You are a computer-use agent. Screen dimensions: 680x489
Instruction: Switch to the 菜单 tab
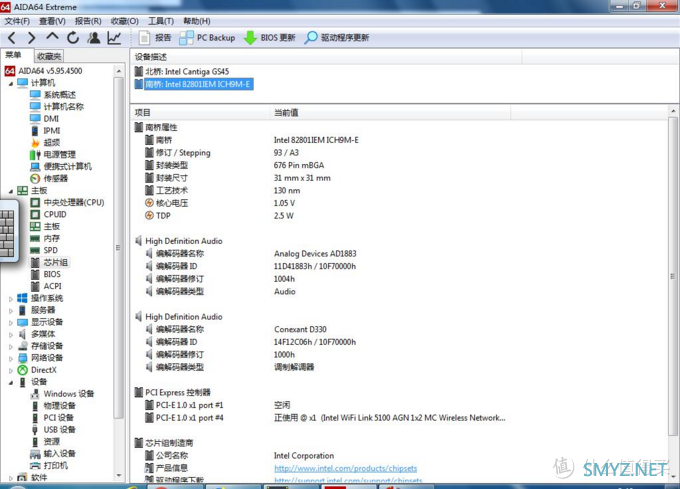tap(14, 55)
